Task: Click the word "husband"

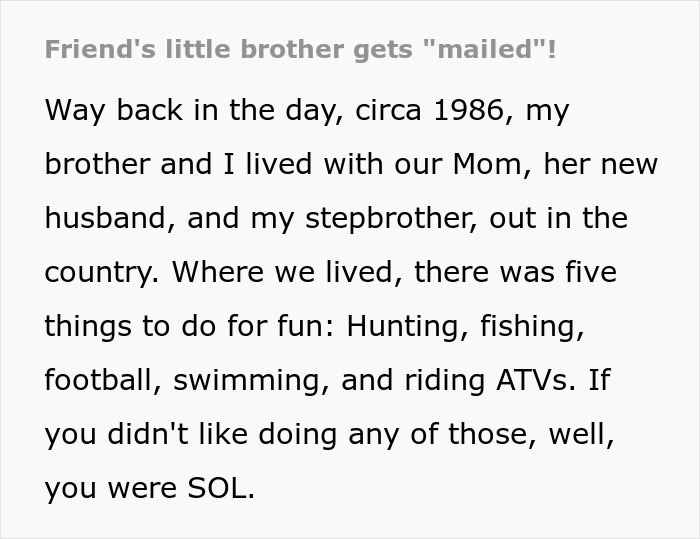Action: pos(106,218)
